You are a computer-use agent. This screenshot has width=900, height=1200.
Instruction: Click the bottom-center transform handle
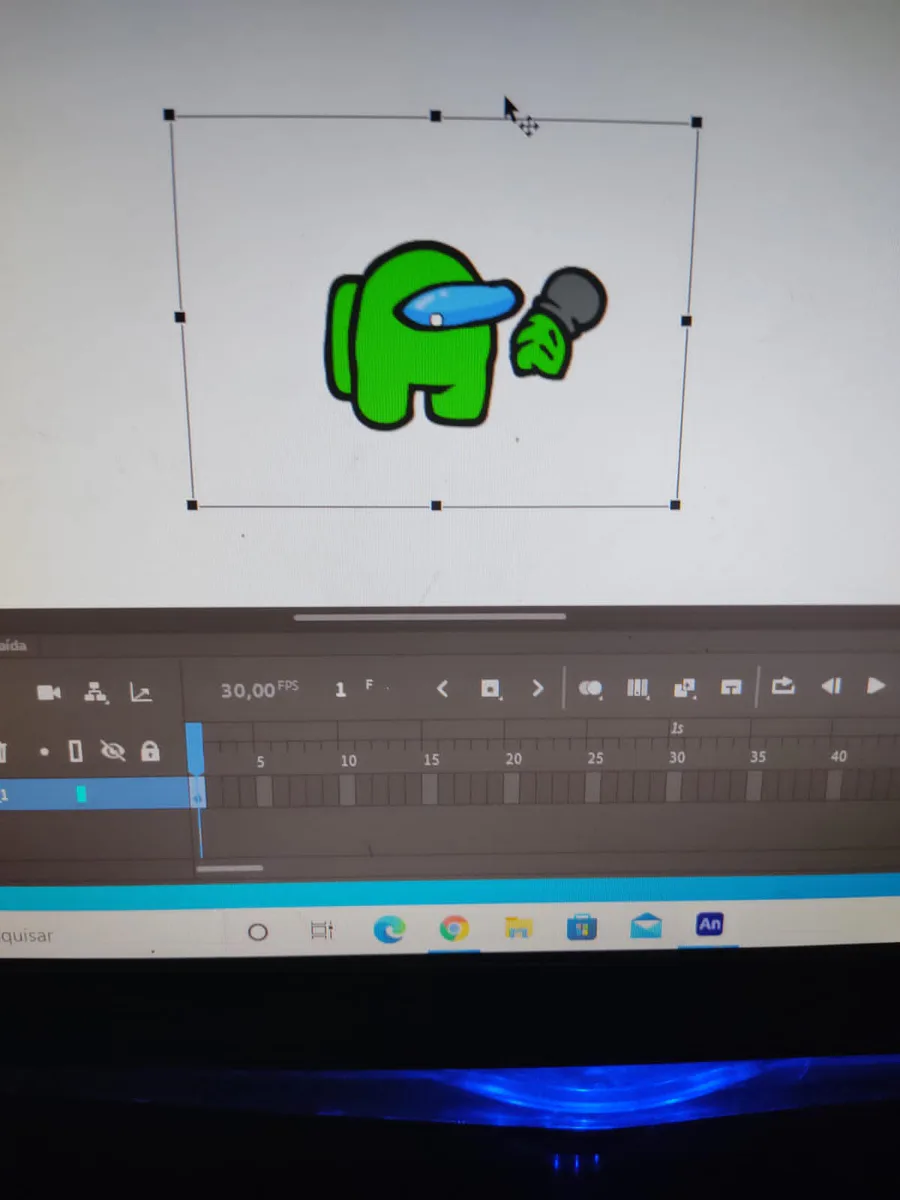436,506
